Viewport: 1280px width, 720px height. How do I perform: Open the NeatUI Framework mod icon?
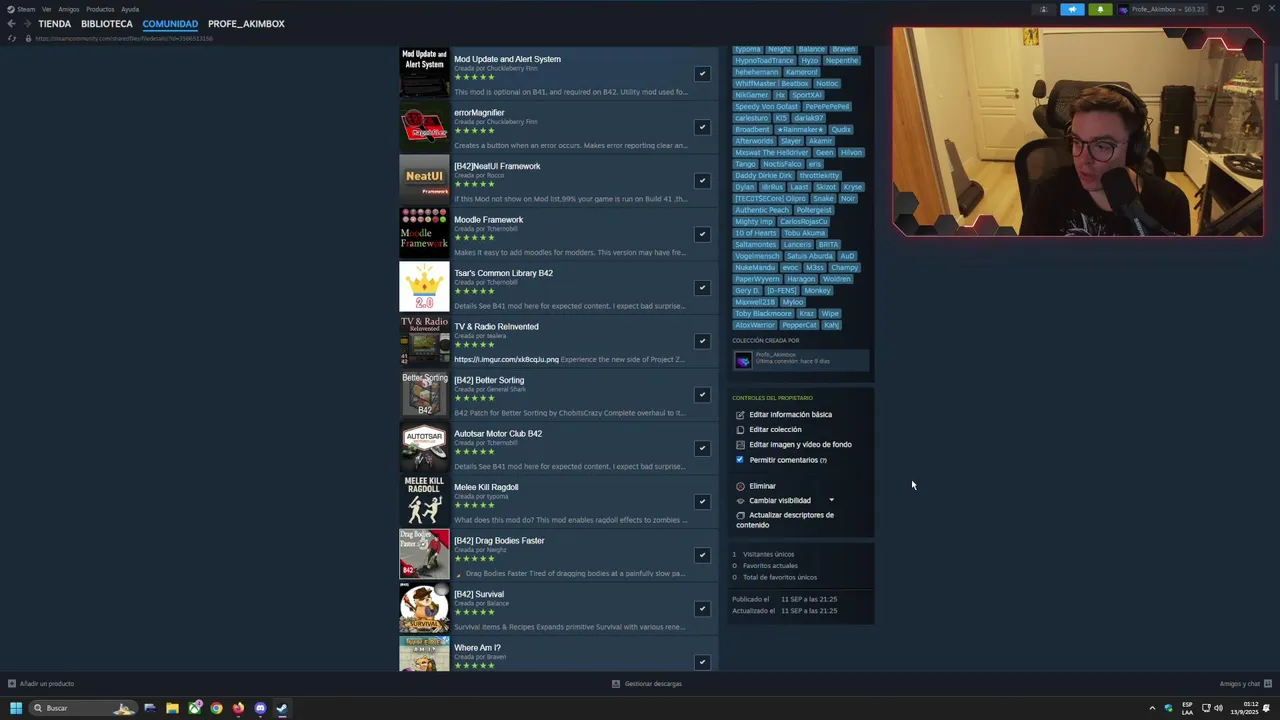(424, 180)
